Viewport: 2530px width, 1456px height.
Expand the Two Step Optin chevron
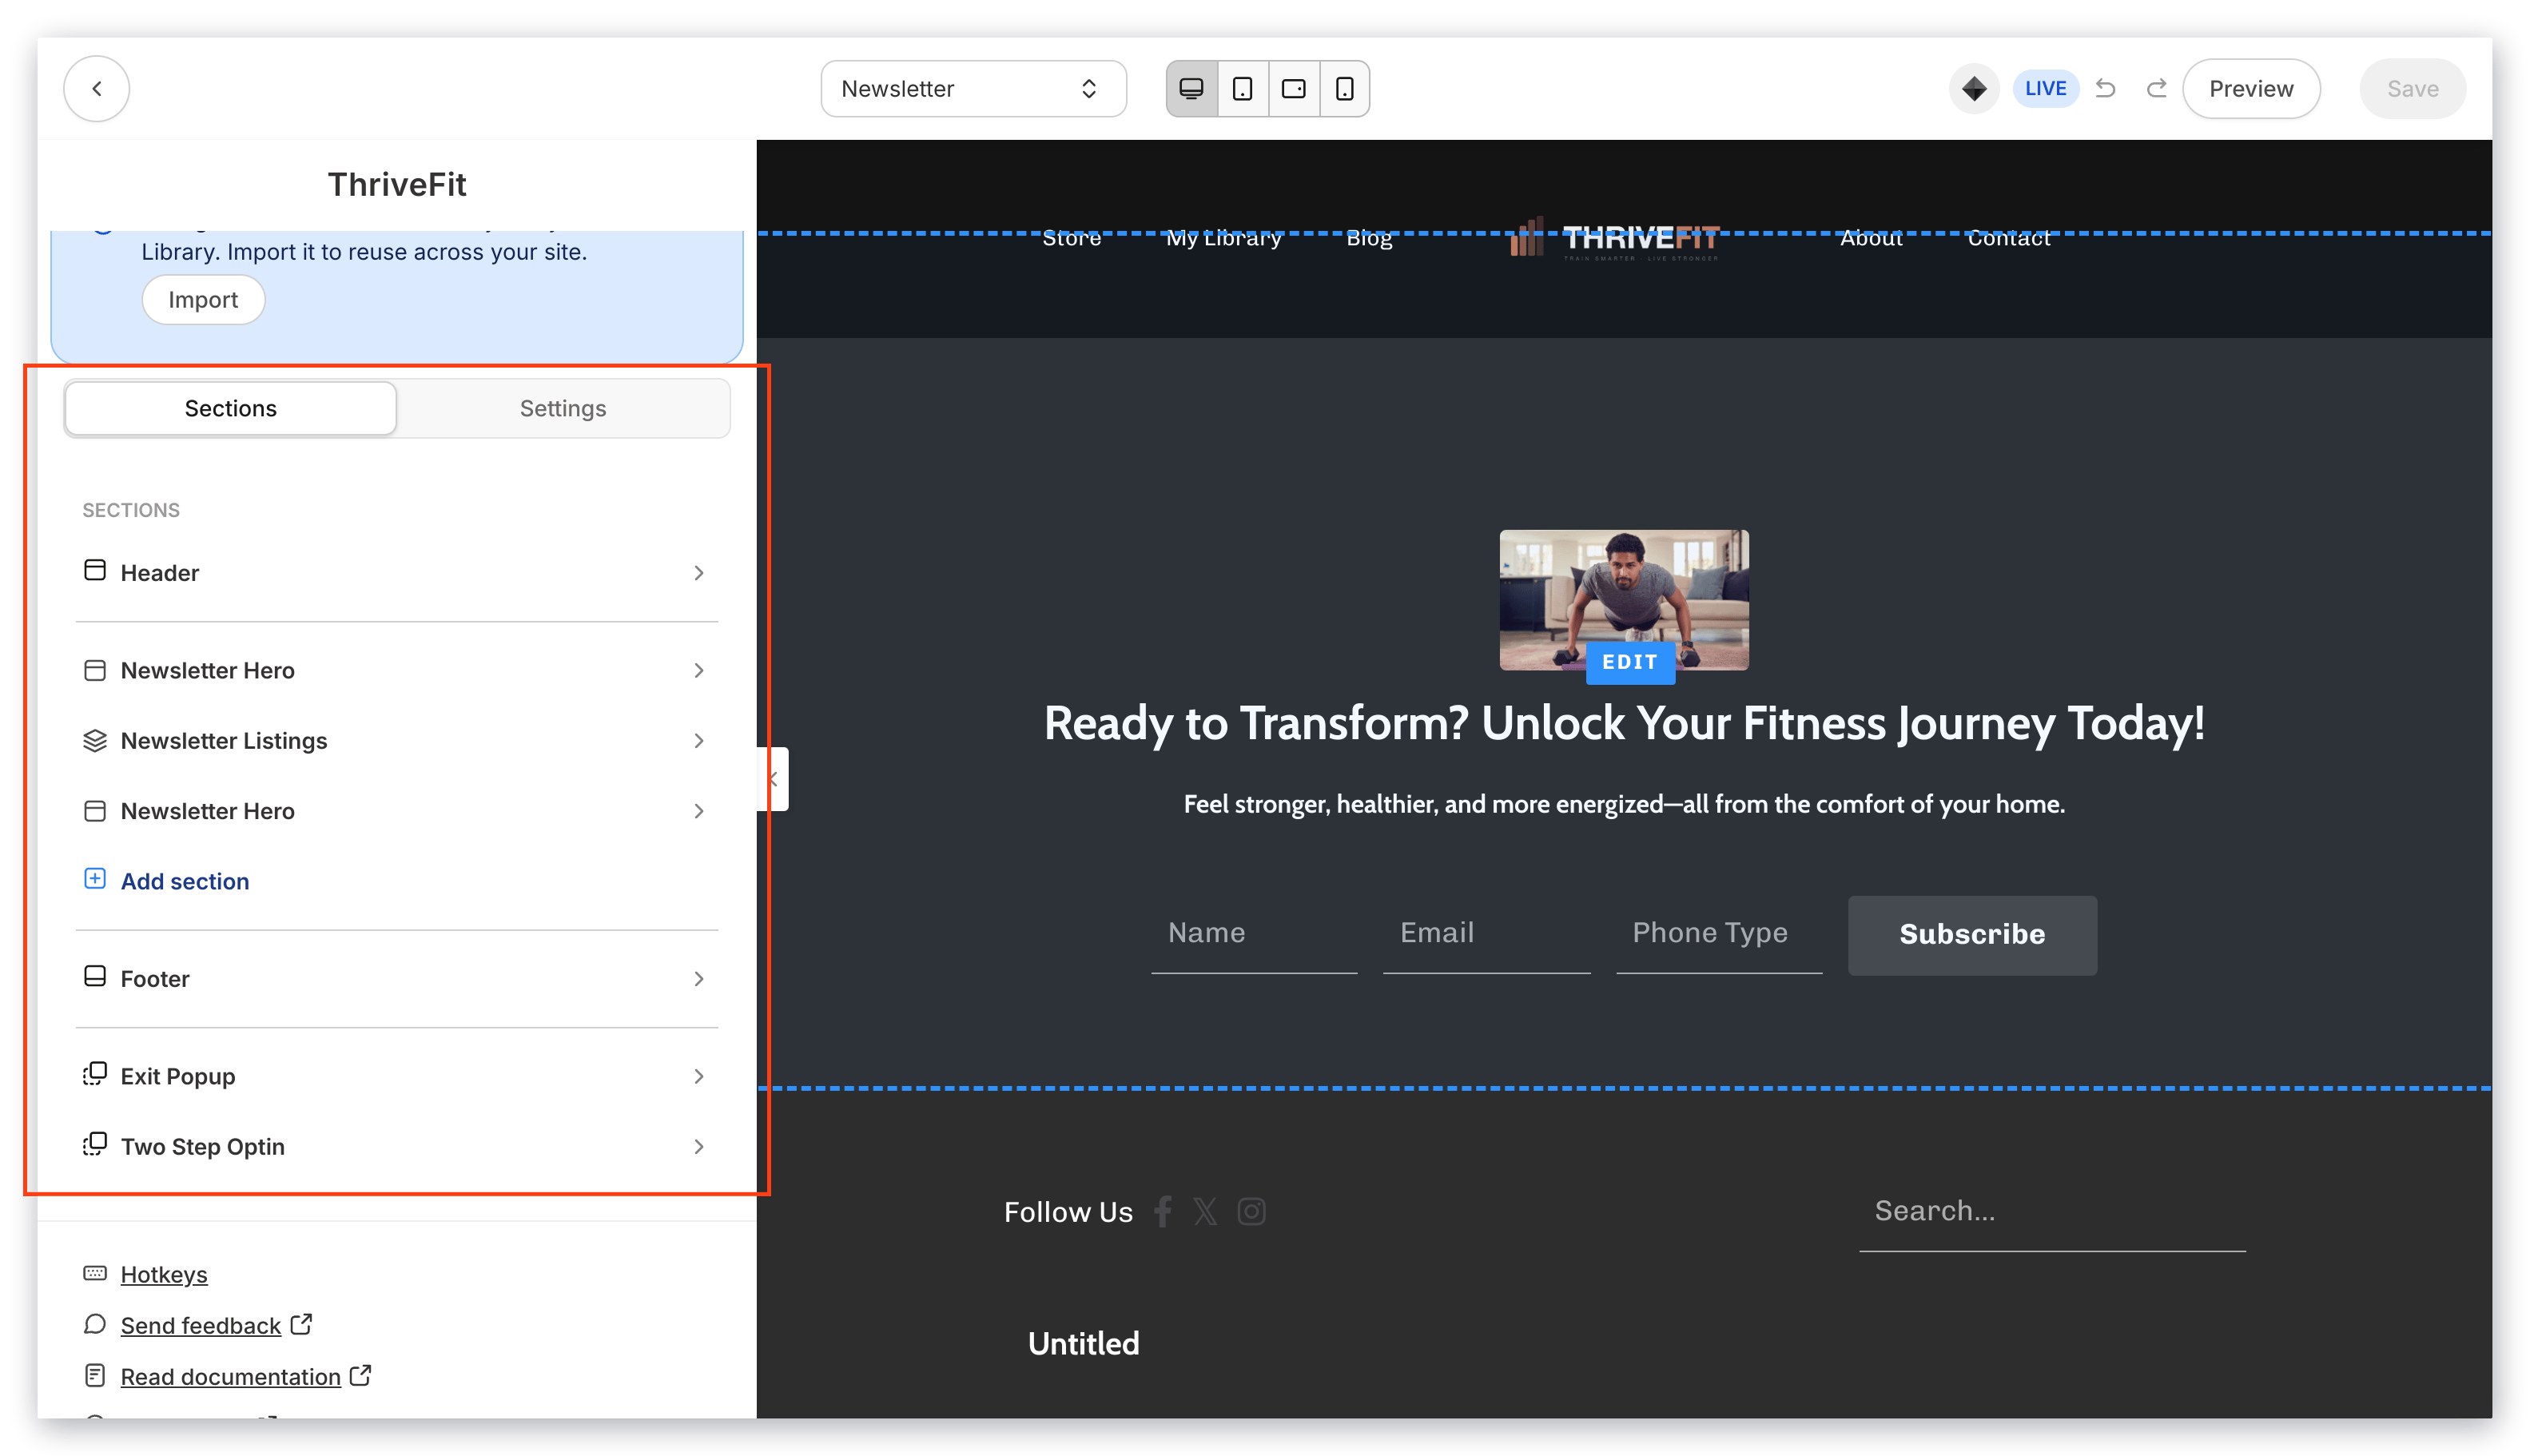click(699, 1147)
